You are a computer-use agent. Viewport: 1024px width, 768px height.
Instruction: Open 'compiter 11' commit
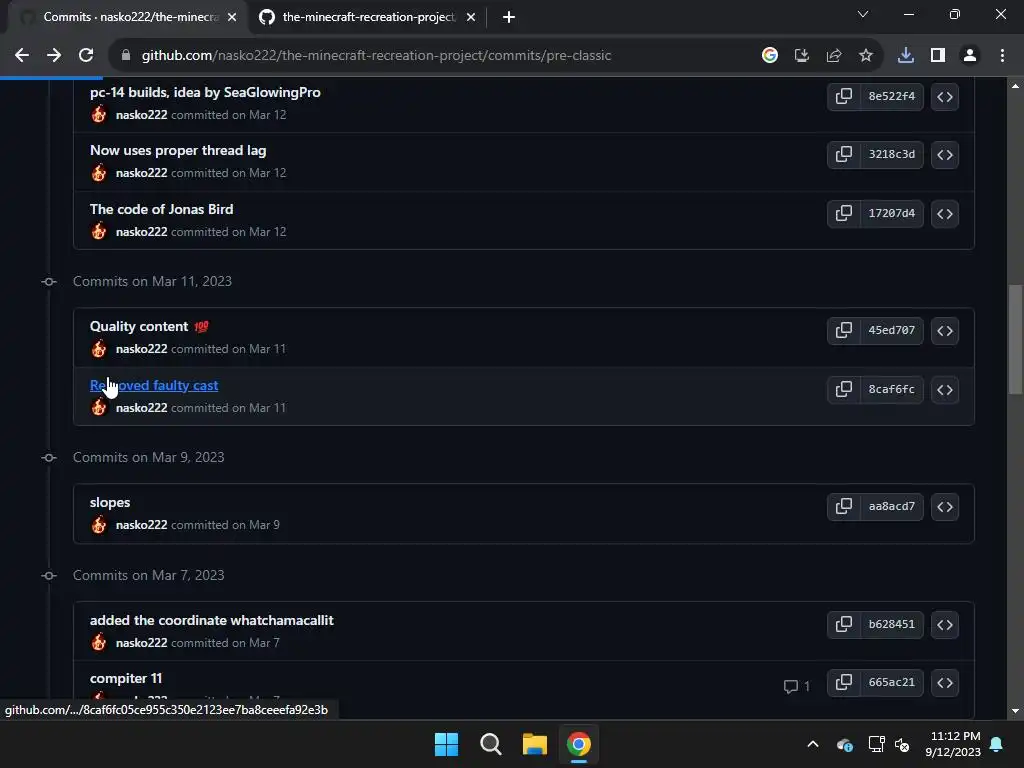125,679
